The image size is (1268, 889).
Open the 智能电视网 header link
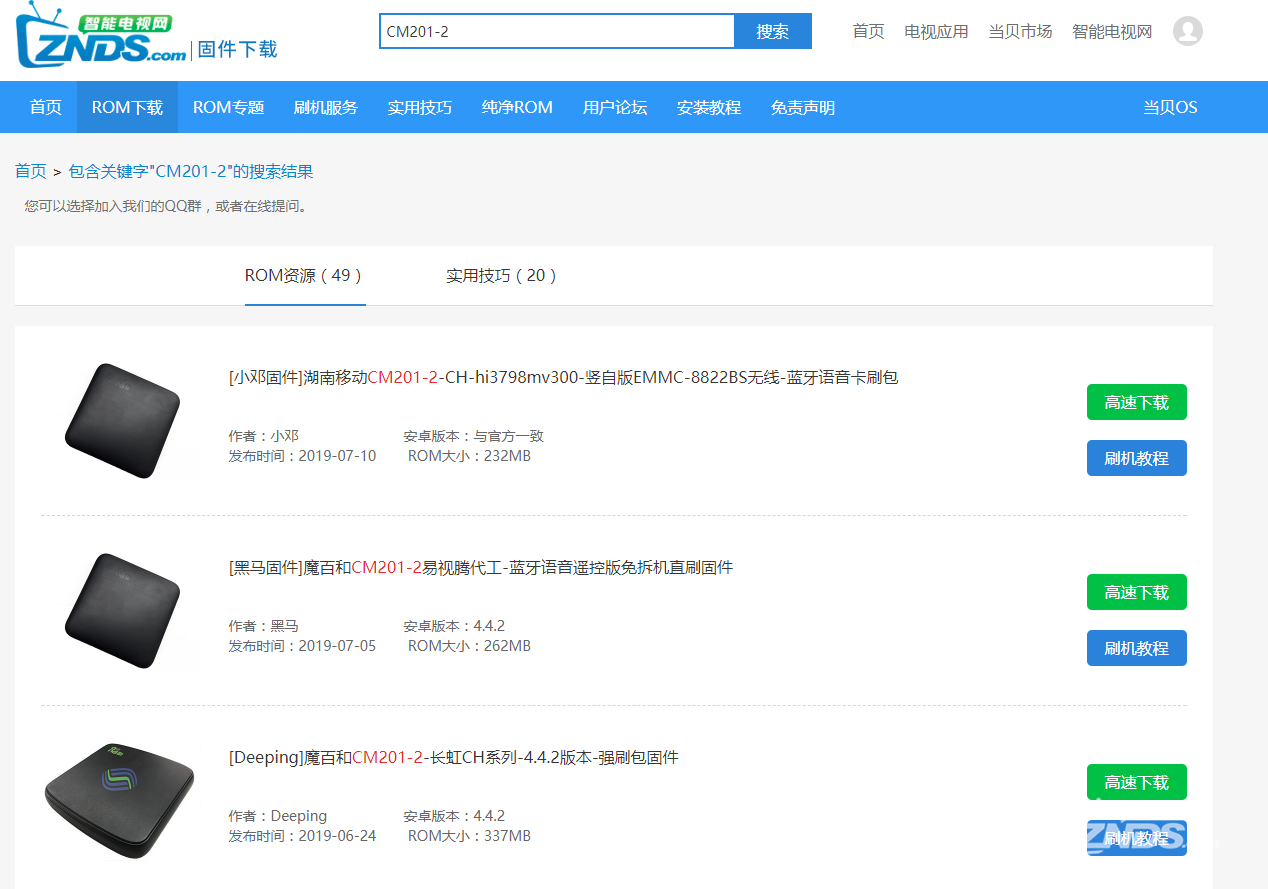click(1112, 31)
